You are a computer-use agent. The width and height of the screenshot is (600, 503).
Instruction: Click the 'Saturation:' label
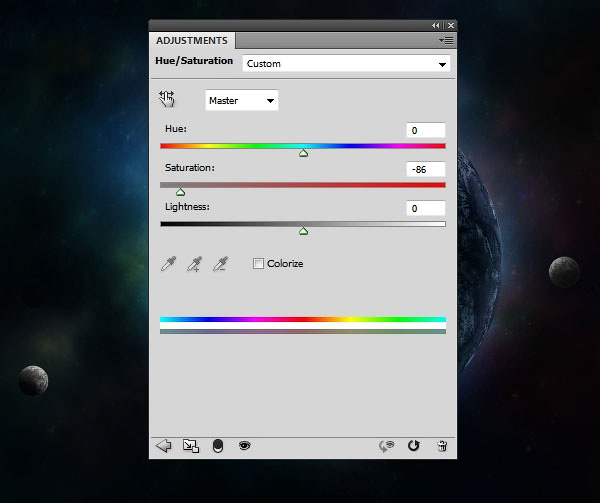click(x=190, y=168)
